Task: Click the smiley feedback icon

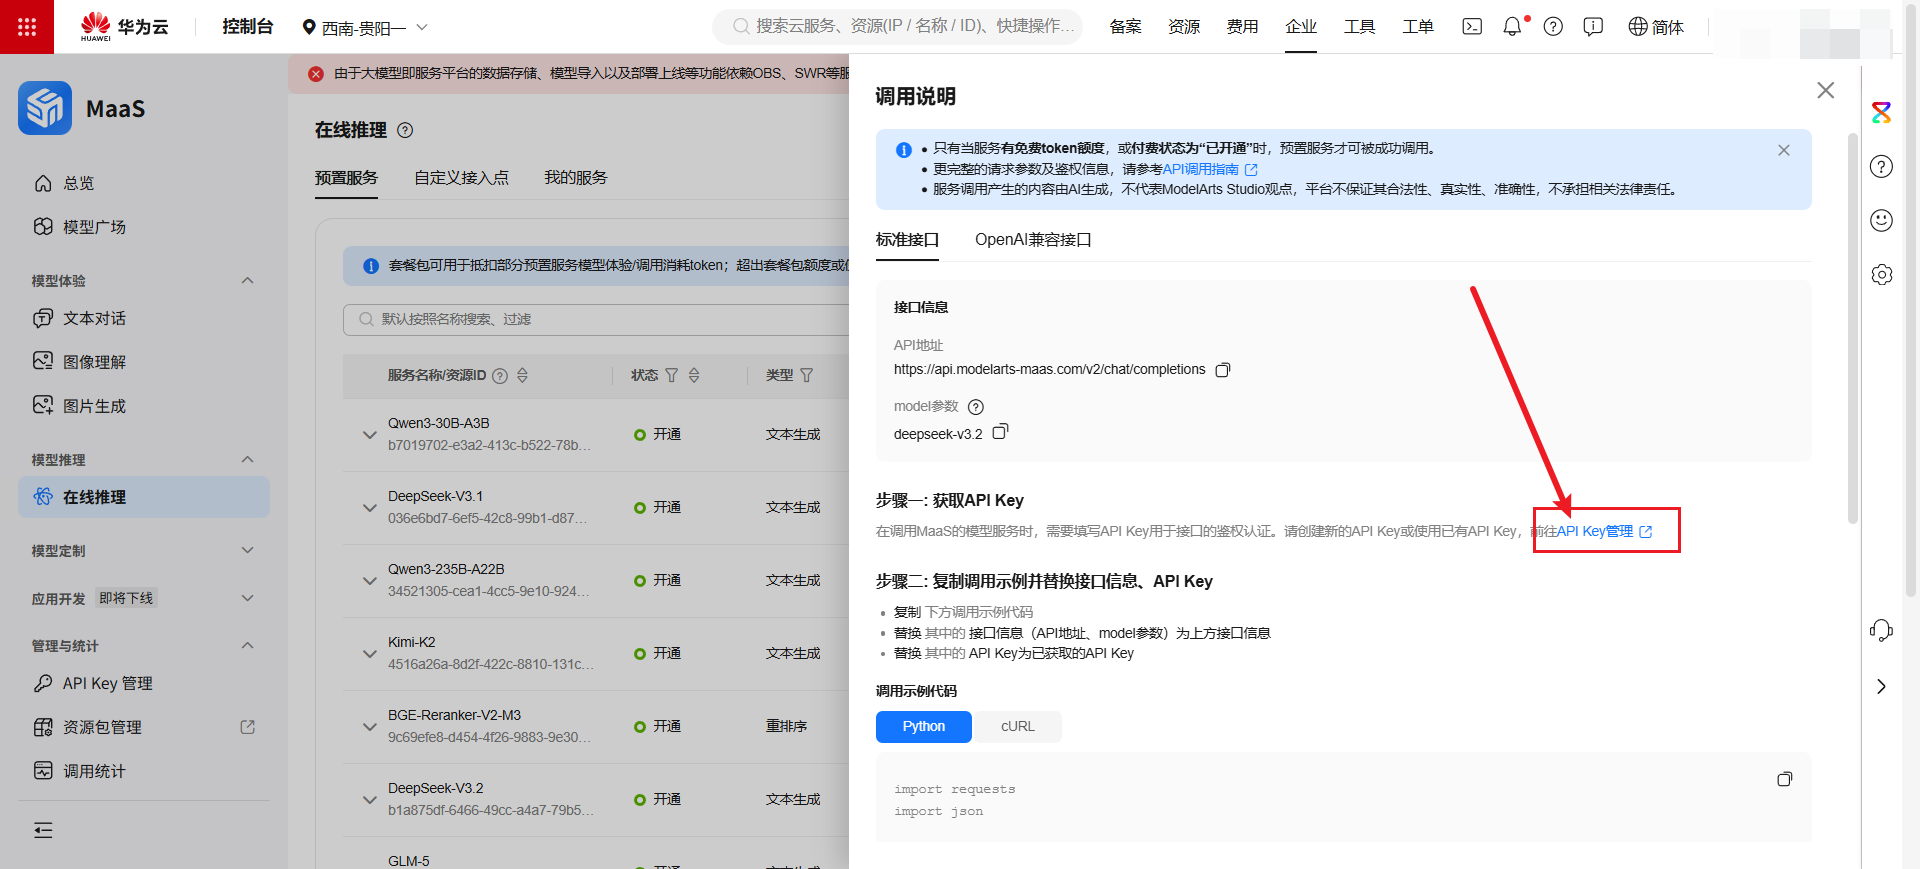Action: point(1881,220)
